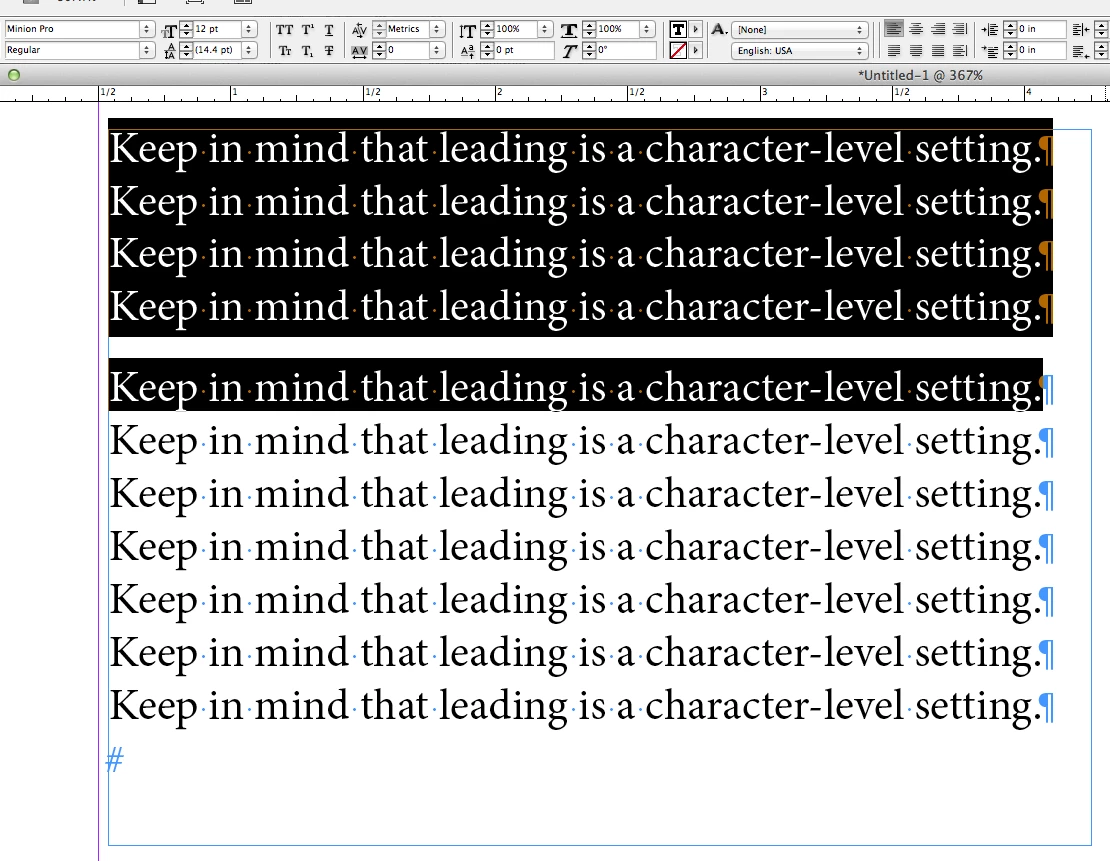This screenshot has height=861, width=1110.
Task: Open the English: USA language dropdown
Action: tap(799, 51)
